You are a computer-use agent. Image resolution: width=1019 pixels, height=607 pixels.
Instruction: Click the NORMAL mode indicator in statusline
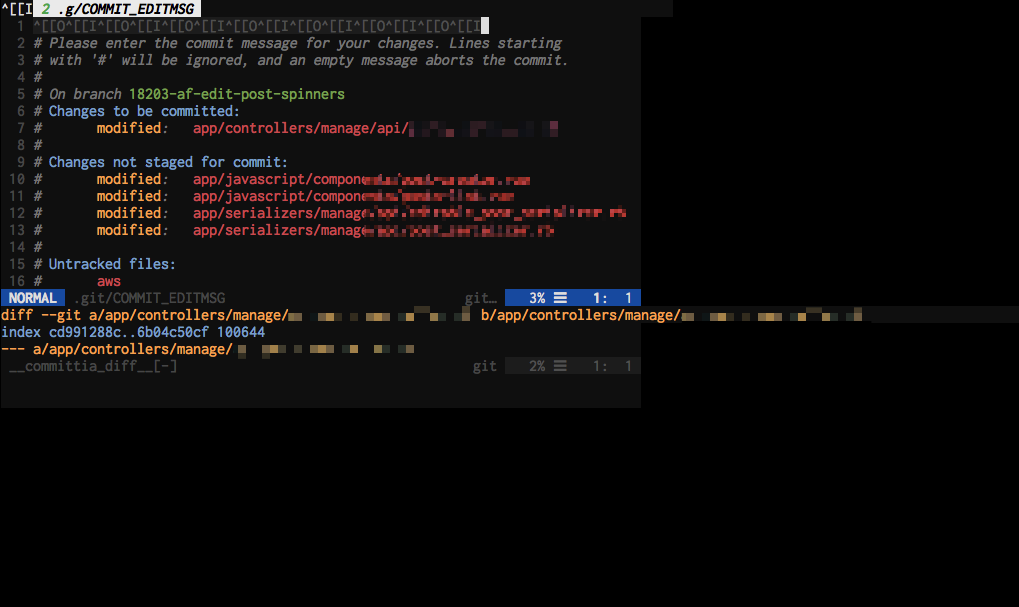[32, 298]
